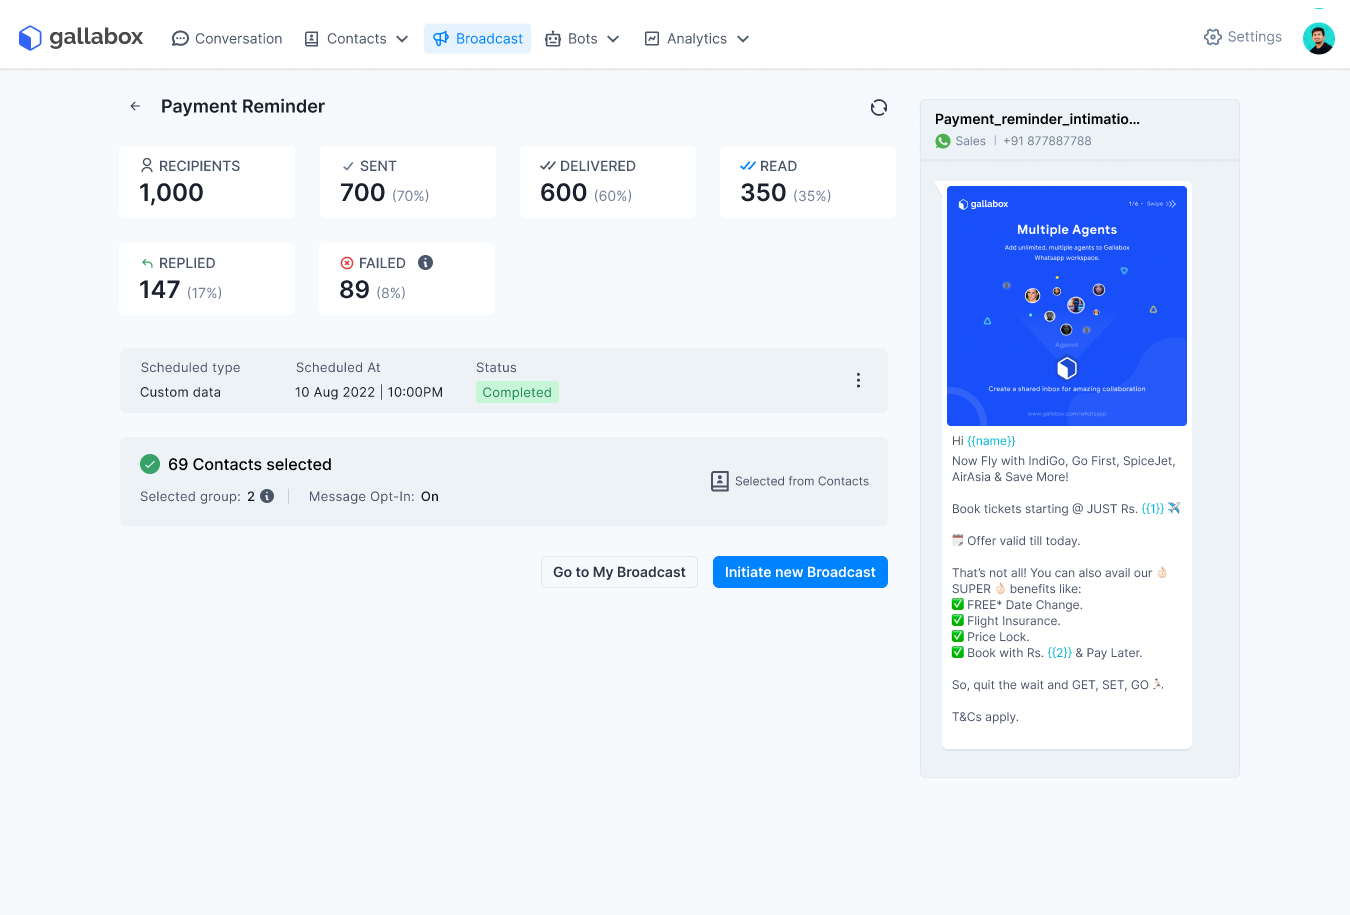This screenshot has width=1350, height=915.
Task: Click "69 Contacts selected" text
Action: 250,464
